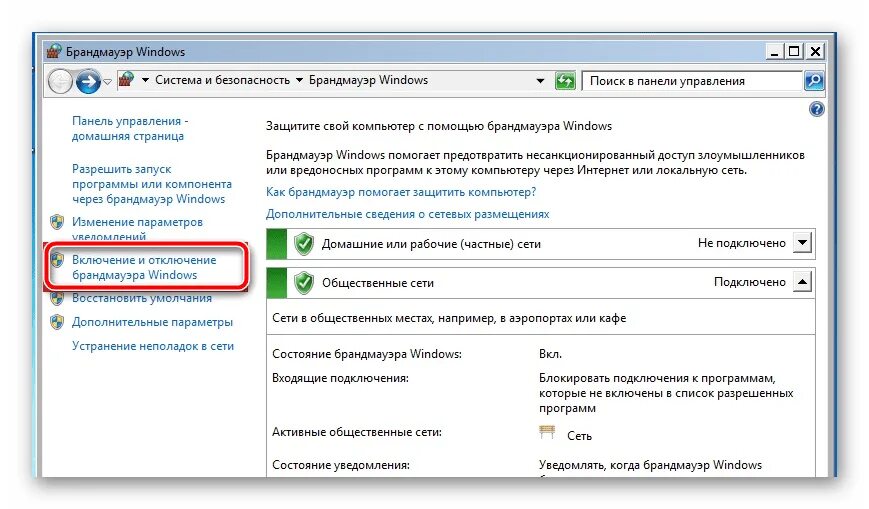Open Система и безопасность breadcrumb
This screenshot has height=509, width=869.
(222, 80)
